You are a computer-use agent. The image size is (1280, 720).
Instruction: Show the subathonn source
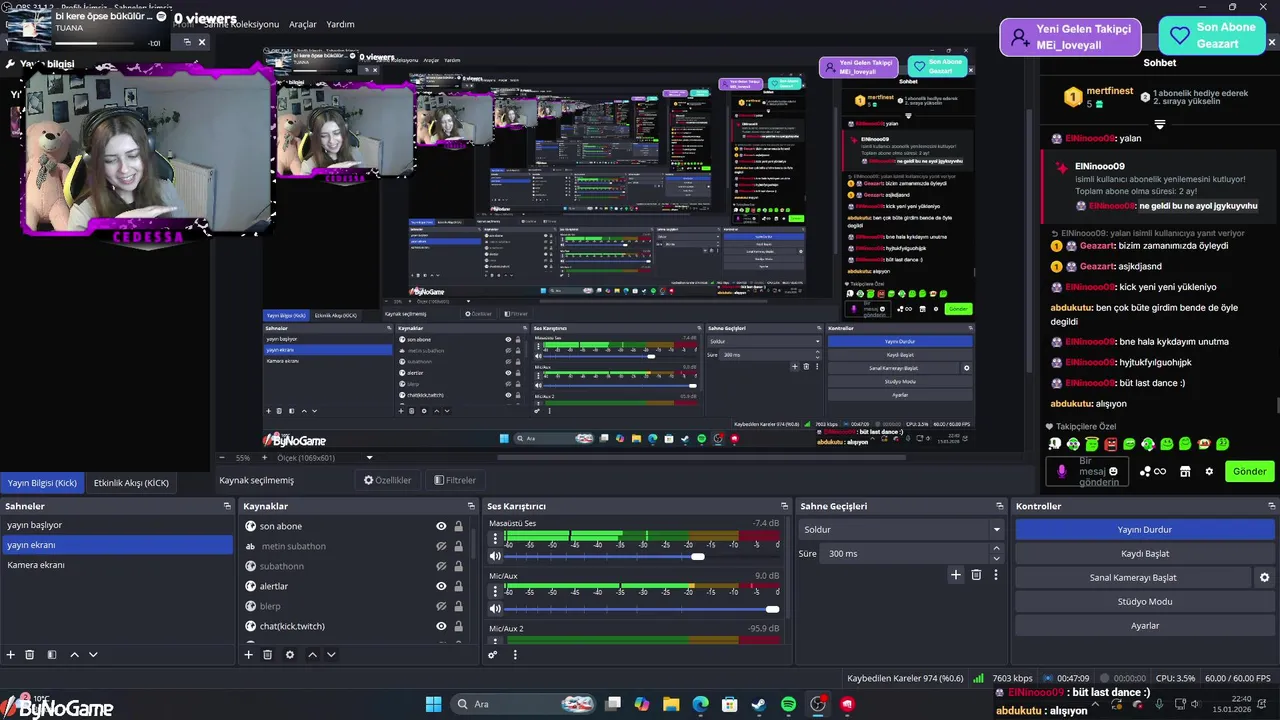click(x=441, y=566)
